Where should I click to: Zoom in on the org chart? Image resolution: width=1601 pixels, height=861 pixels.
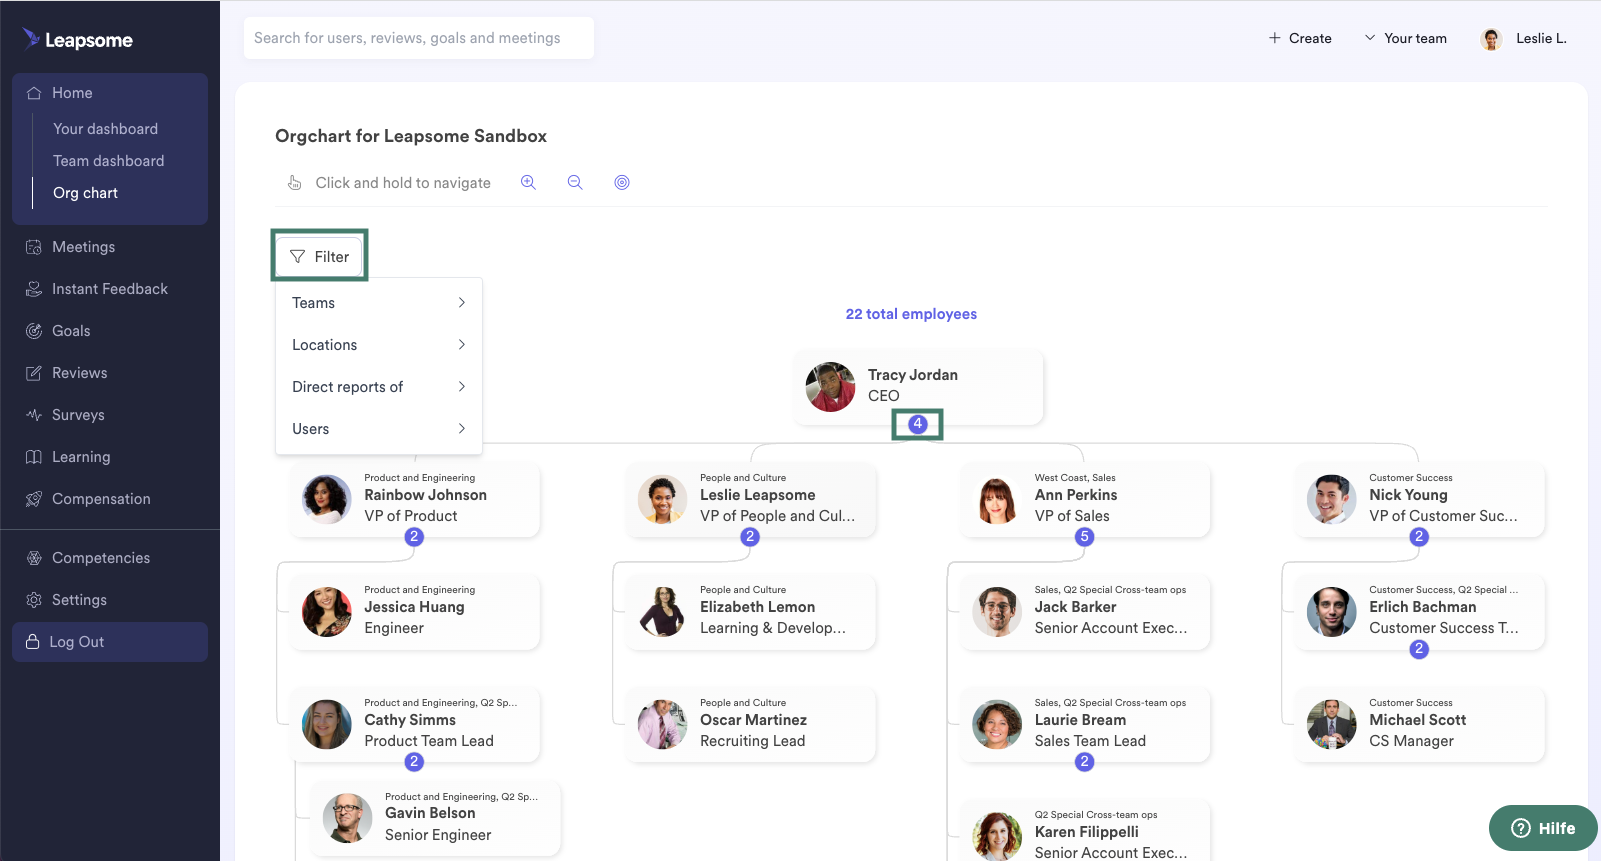[x=528, y=182]
